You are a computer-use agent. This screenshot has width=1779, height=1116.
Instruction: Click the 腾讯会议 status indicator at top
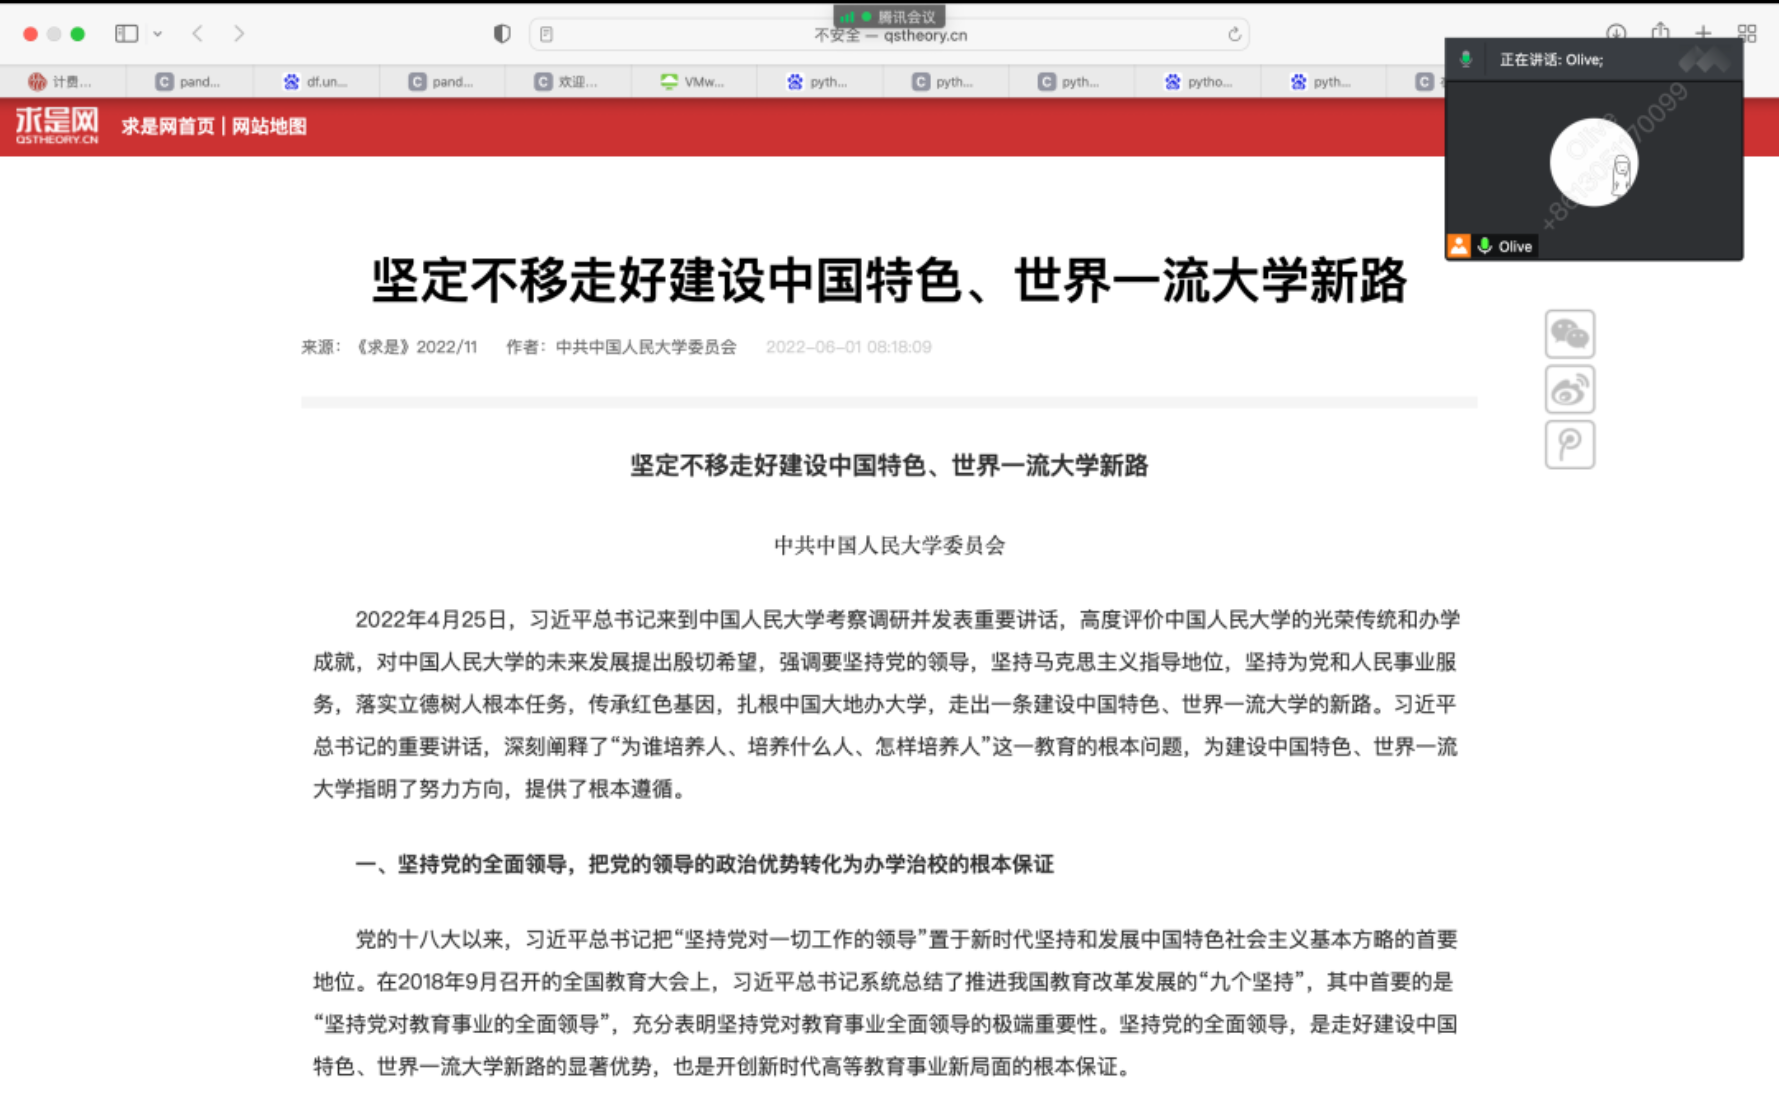point(889,16)
